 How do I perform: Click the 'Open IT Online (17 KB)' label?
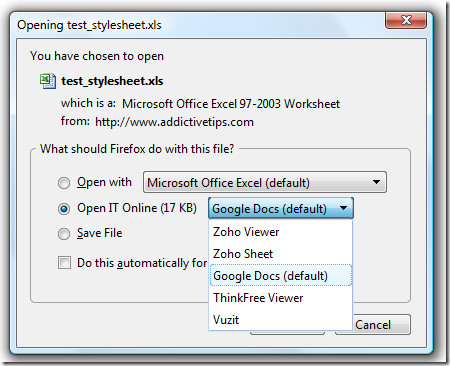(137, 208)
